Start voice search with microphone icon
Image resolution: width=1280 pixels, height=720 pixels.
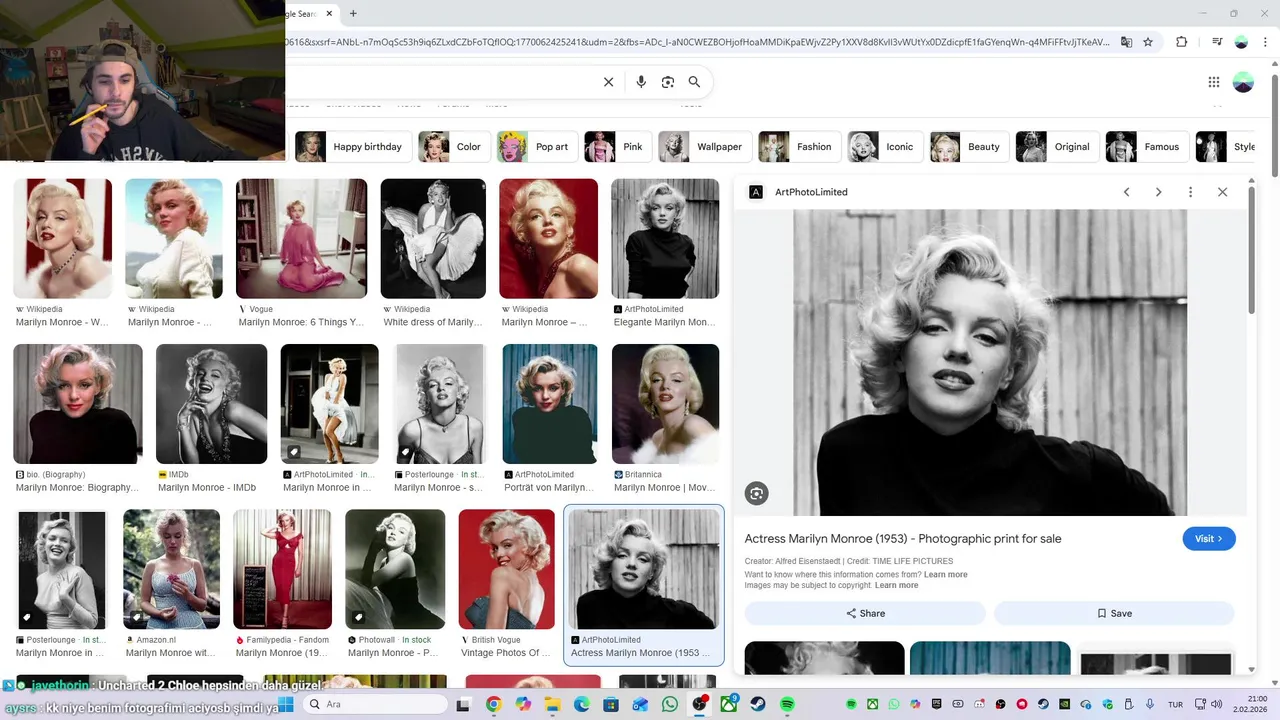[641, 82]
